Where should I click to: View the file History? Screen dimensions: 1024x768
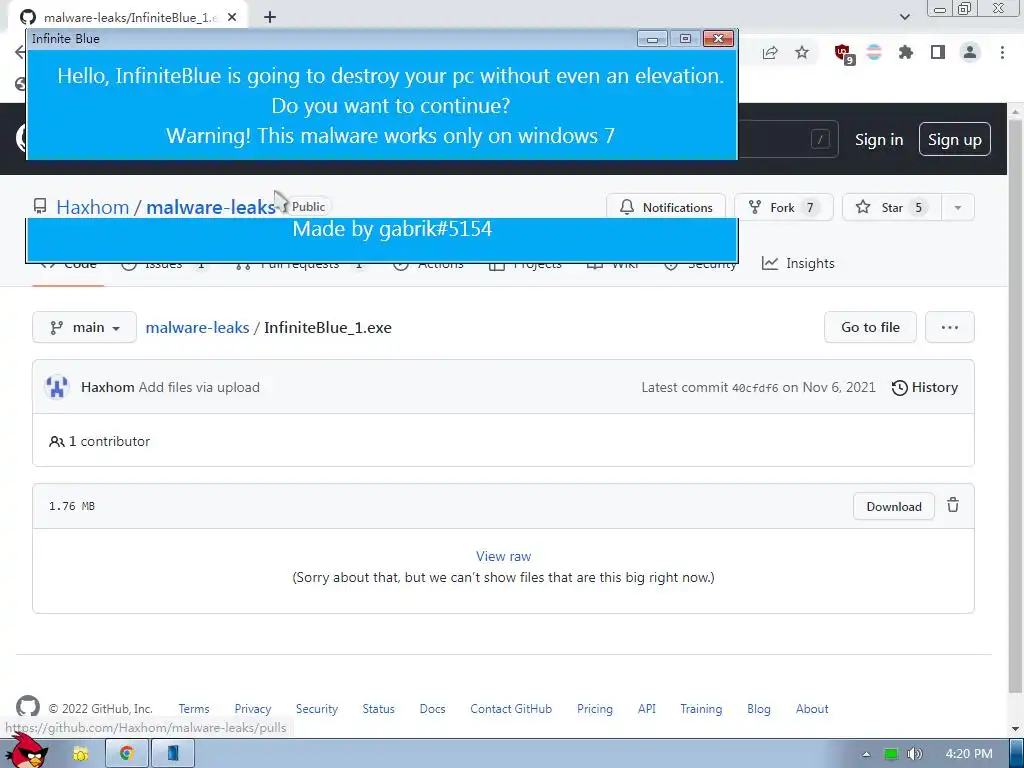coord(925,387)
